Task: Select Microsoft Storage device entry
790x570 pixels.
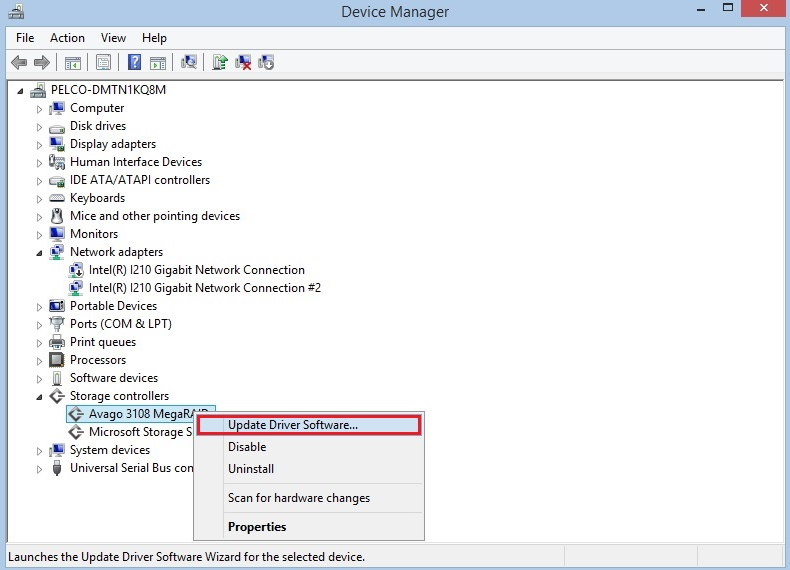Action: tap(141, 432)
